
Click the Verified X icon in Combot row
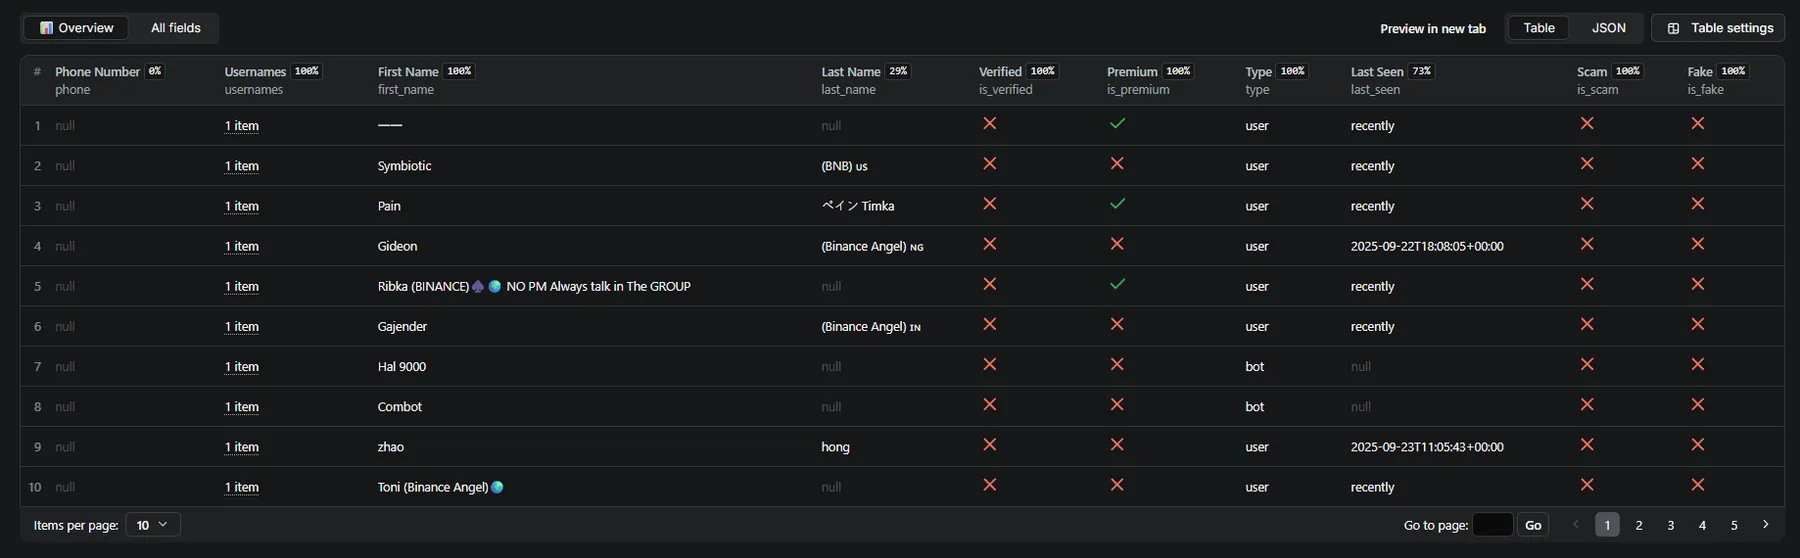tap(990, 405)
